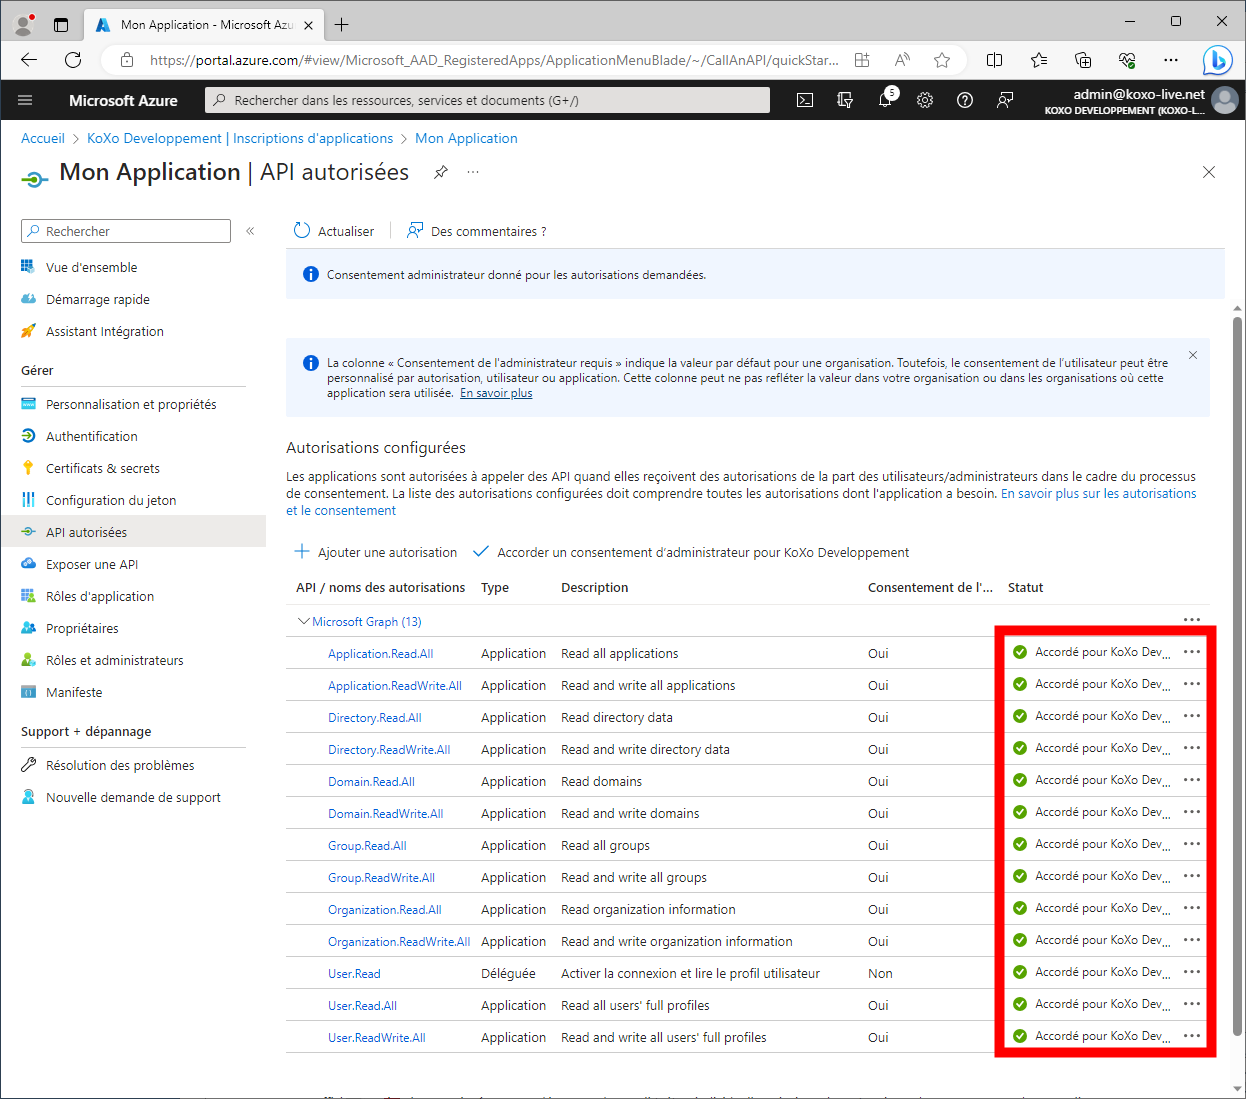Open ellipsis menu for Organization.Read.All row
This screenshot has width=1246, height=1099.
pos(1192,908)
